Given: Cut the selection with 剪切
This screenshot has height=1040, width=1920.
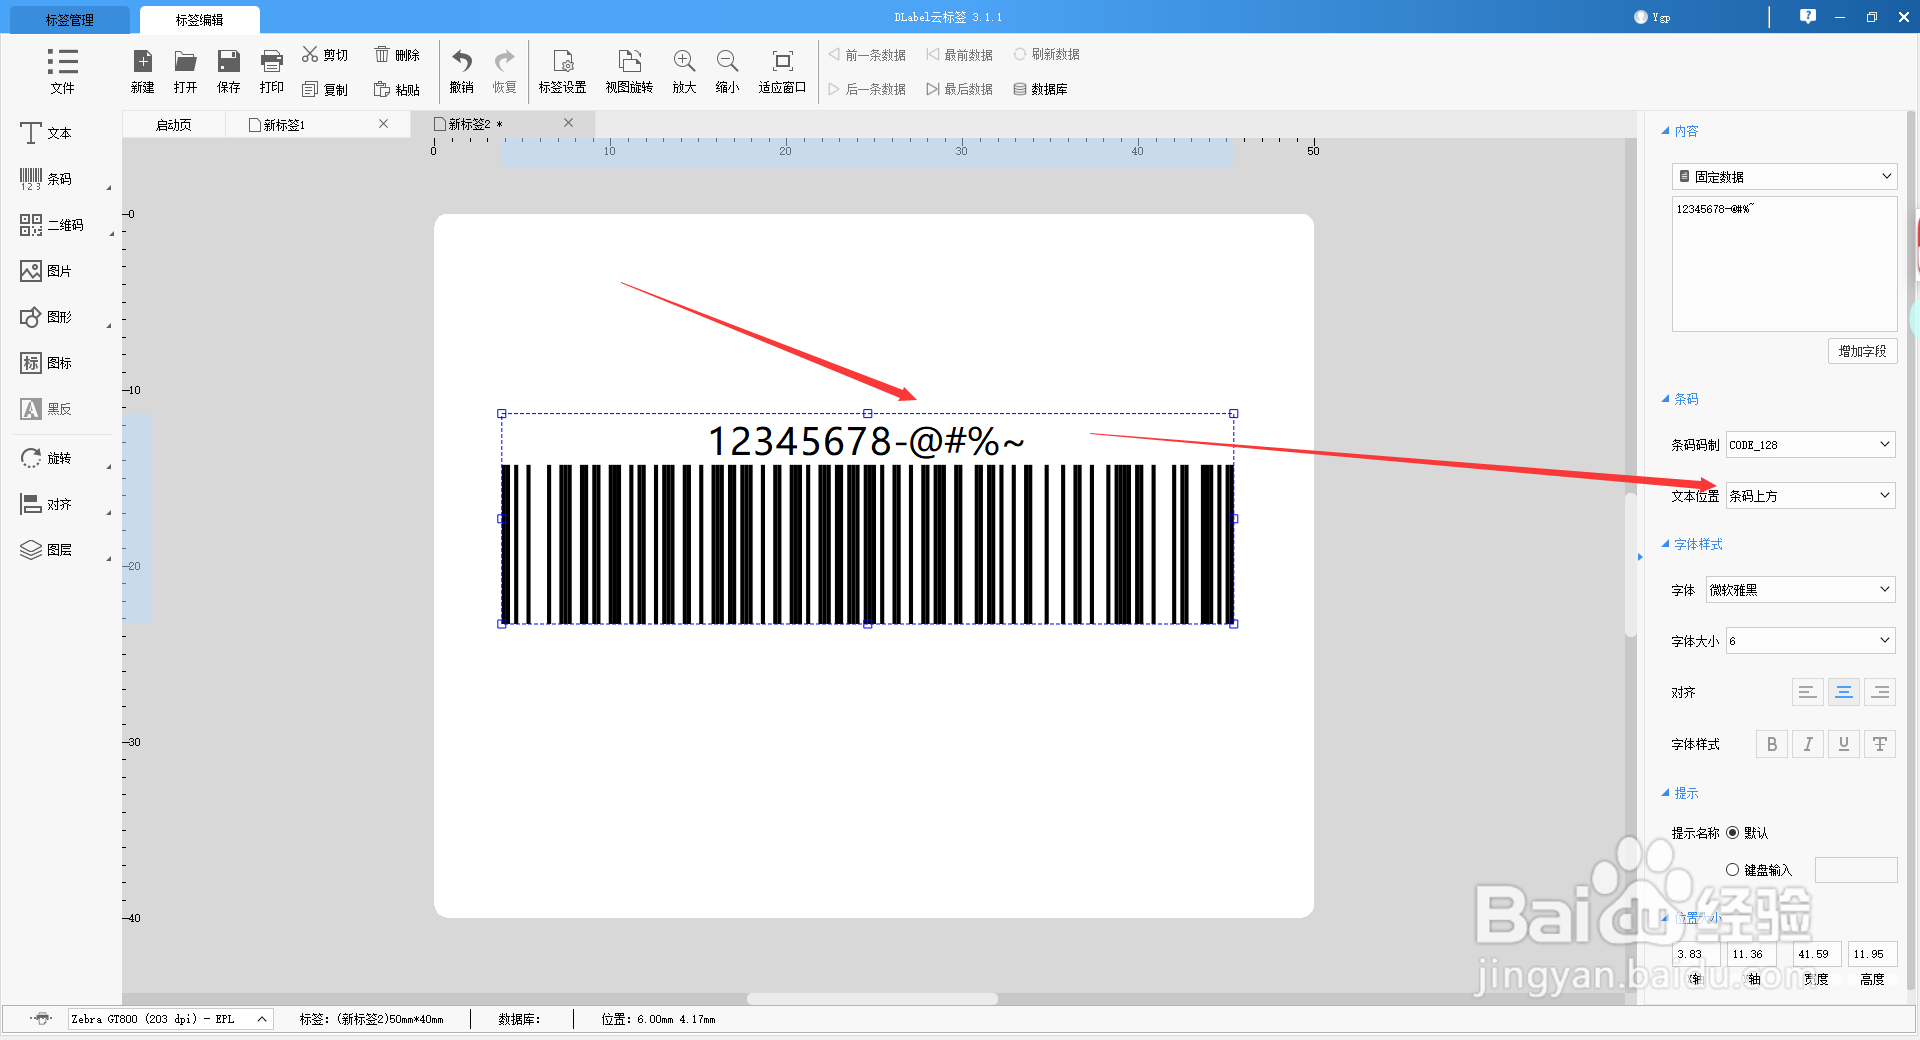Looking at the screenshot, I should [325, 55].
